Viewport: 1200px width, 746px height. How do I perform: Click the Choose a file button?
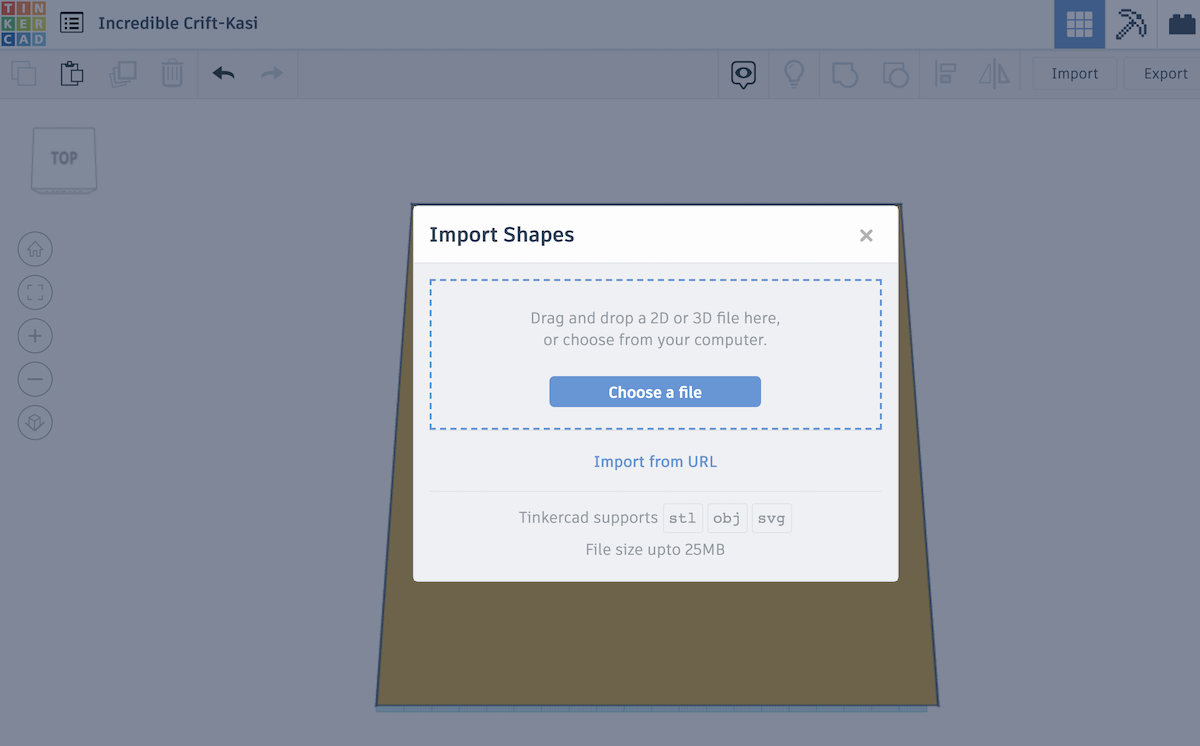click(655, 391)
